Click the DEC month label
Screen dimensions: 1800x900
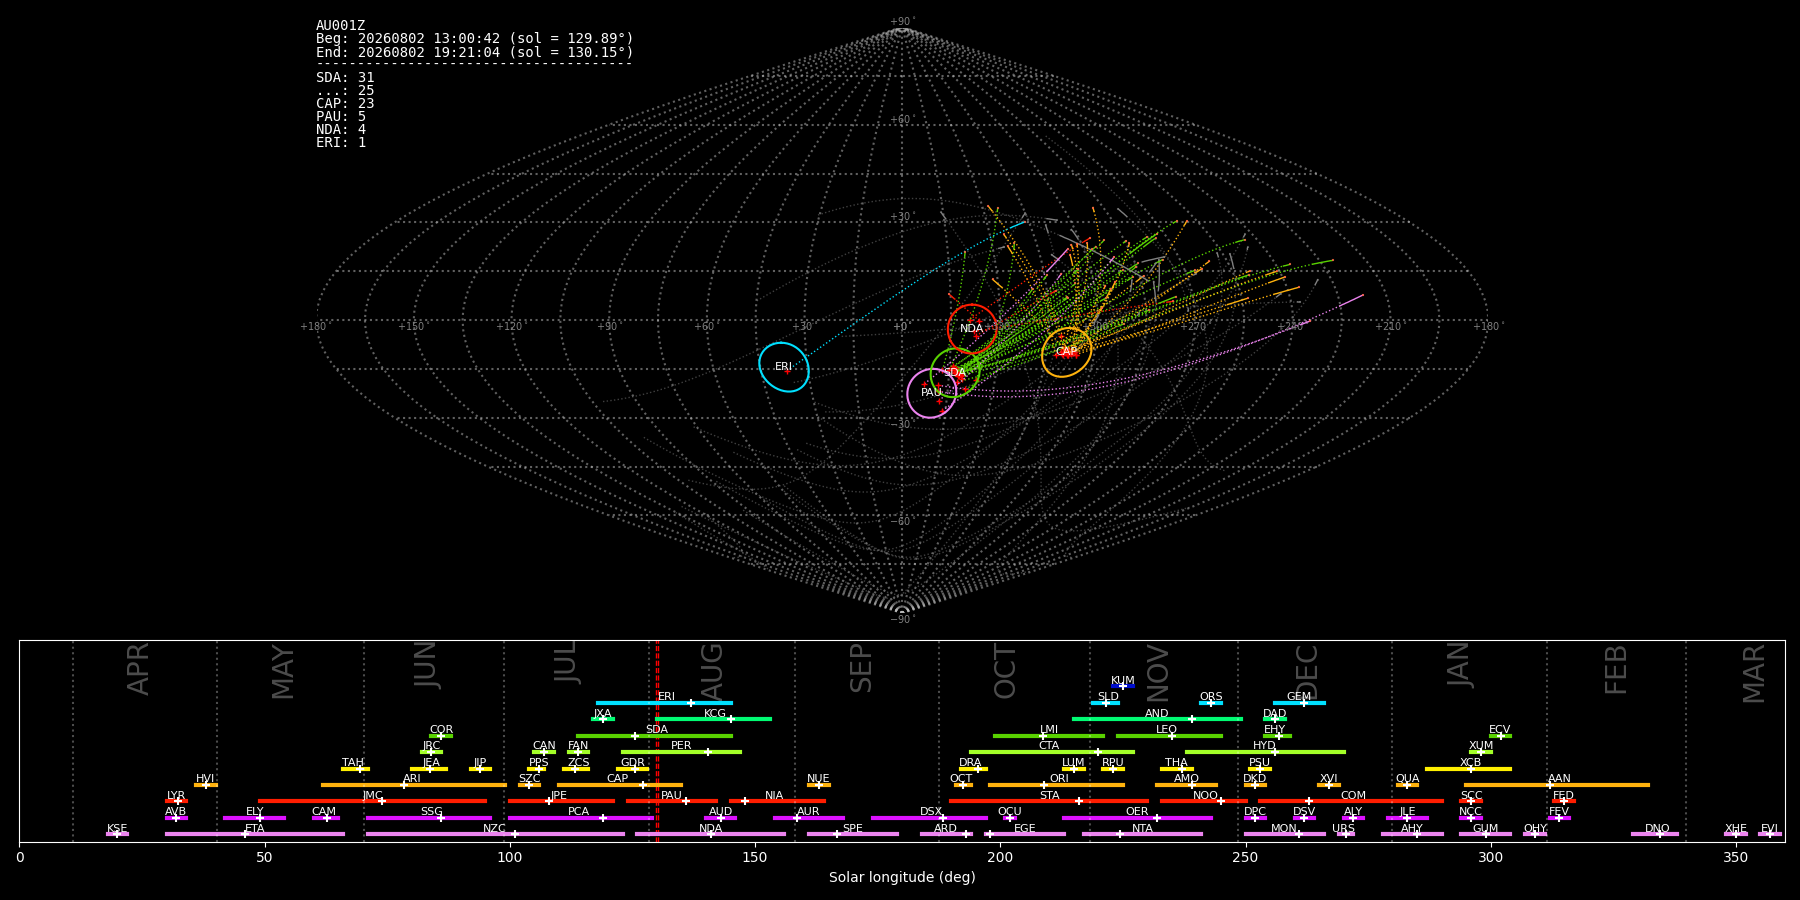1307,672
